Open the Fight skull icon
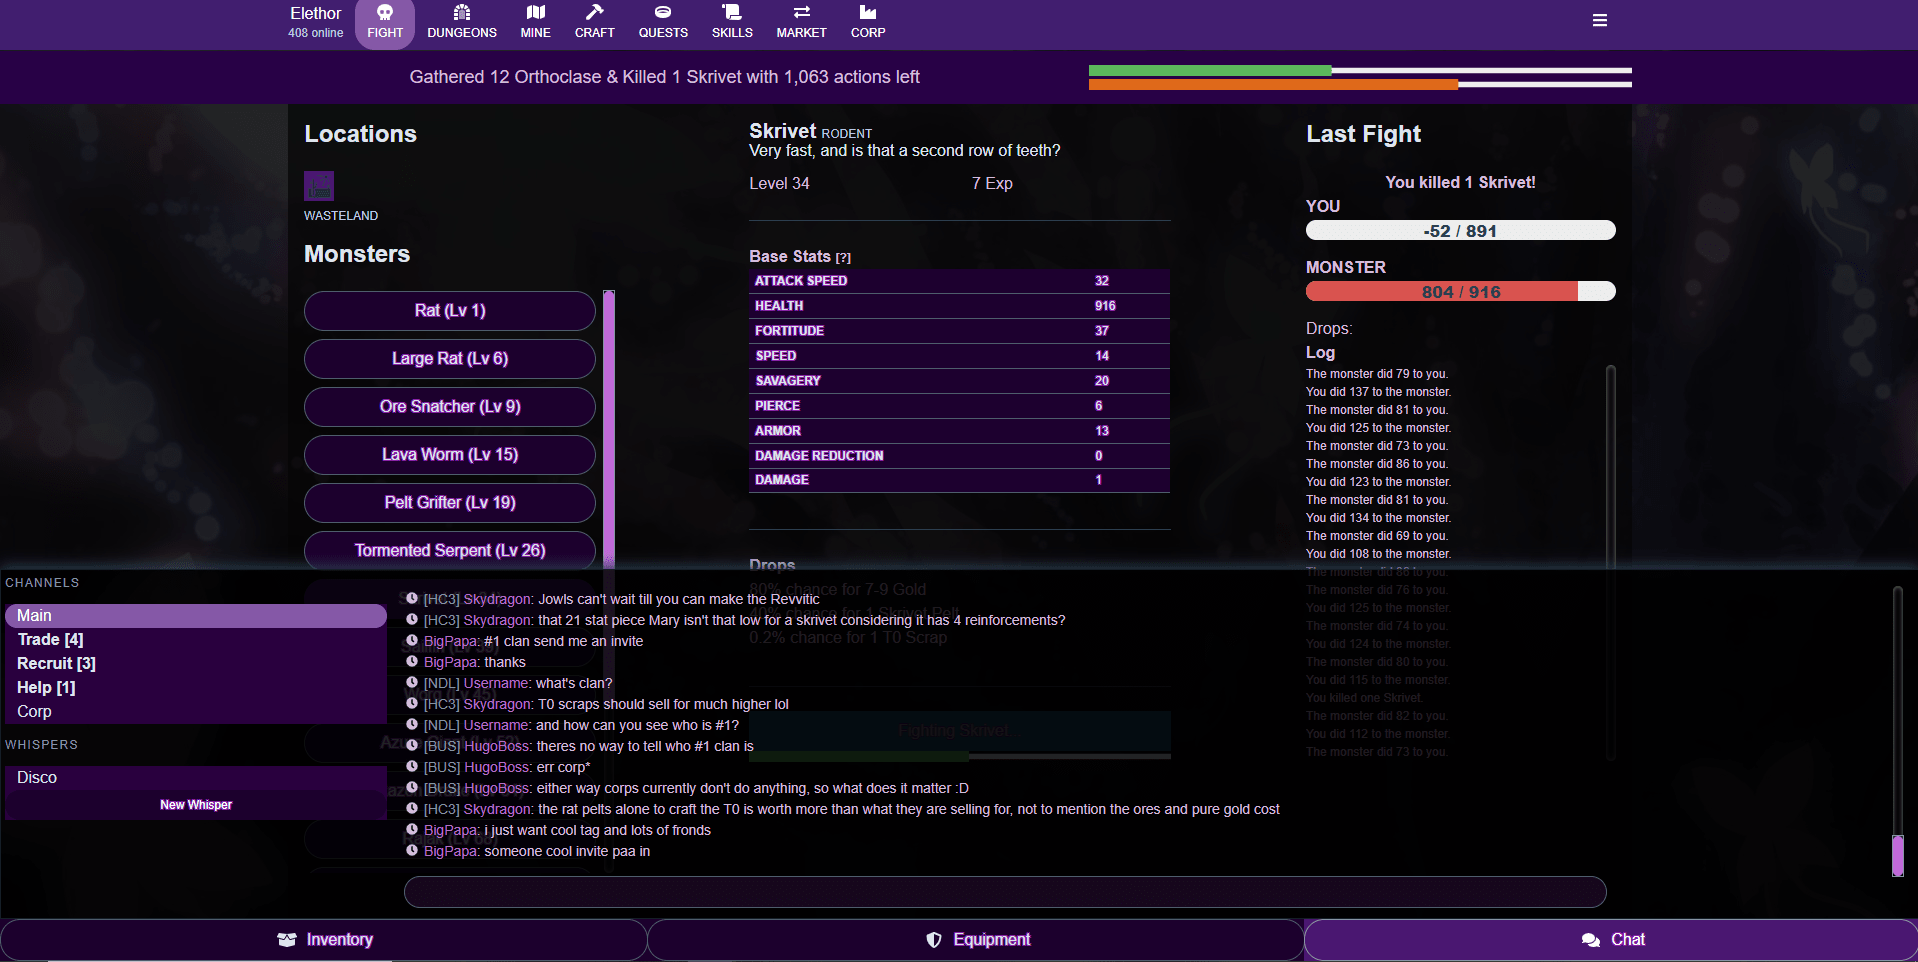The image size is (1918, 962). click(385, 14)
